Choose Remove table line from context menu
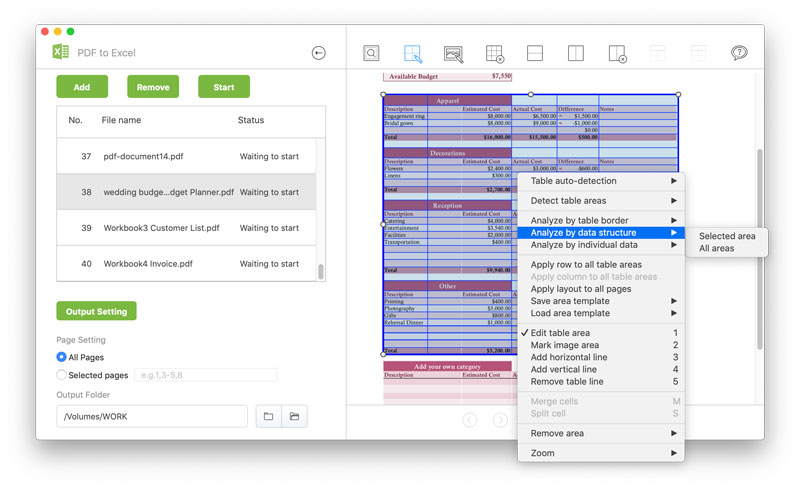Viewport: 800px width, 487px height. (x=601, y=381)
